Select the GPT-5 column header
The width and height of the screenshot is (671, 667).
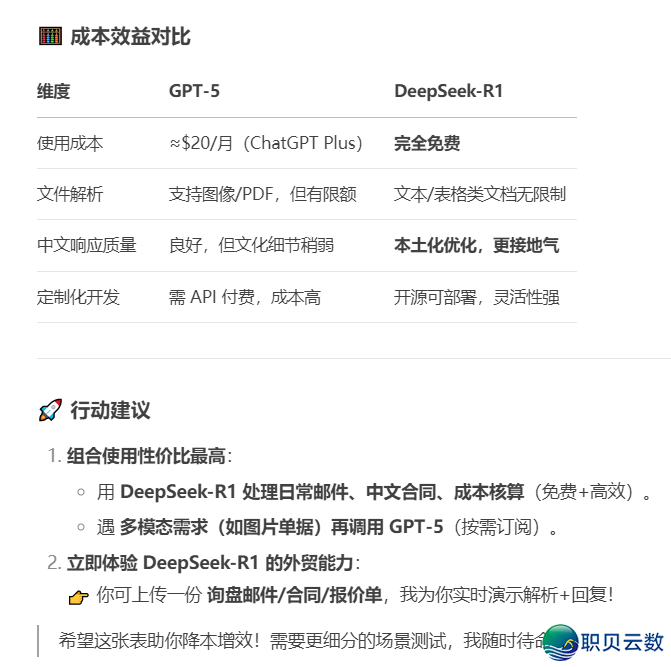coord(194,92)
